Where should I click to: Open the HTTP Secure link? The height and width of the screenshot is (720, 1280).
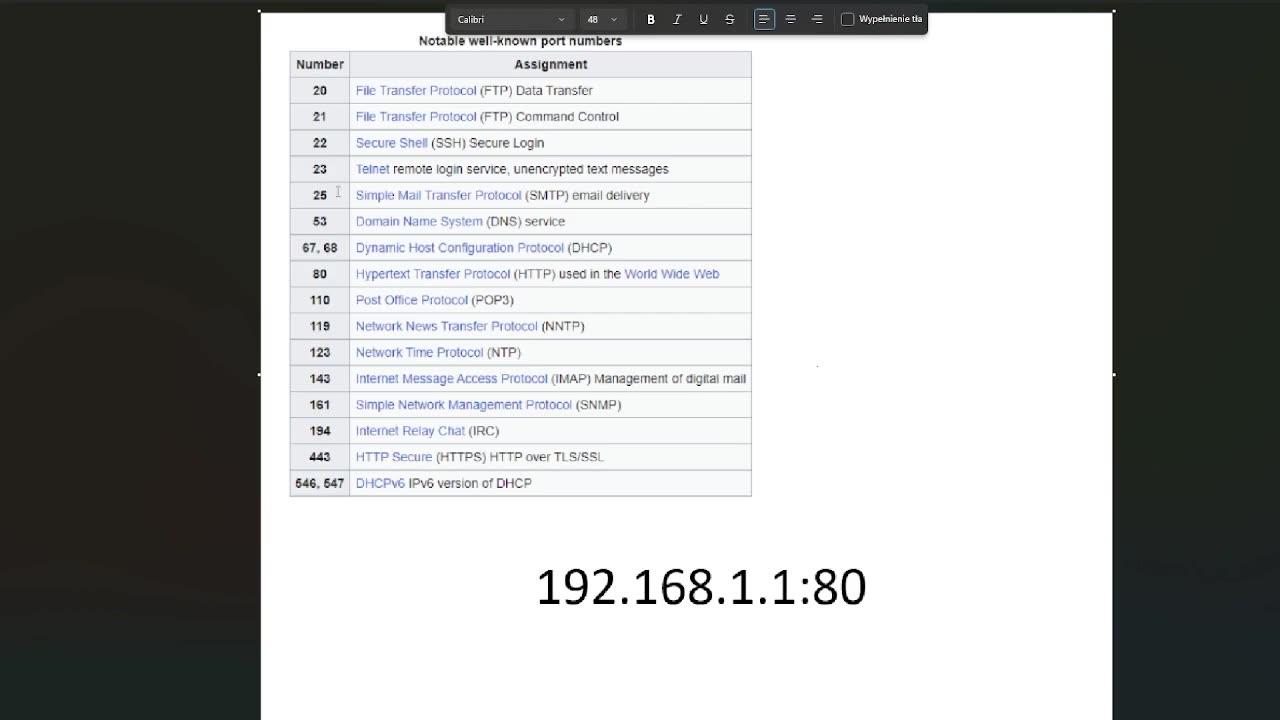tap(394, 456)
